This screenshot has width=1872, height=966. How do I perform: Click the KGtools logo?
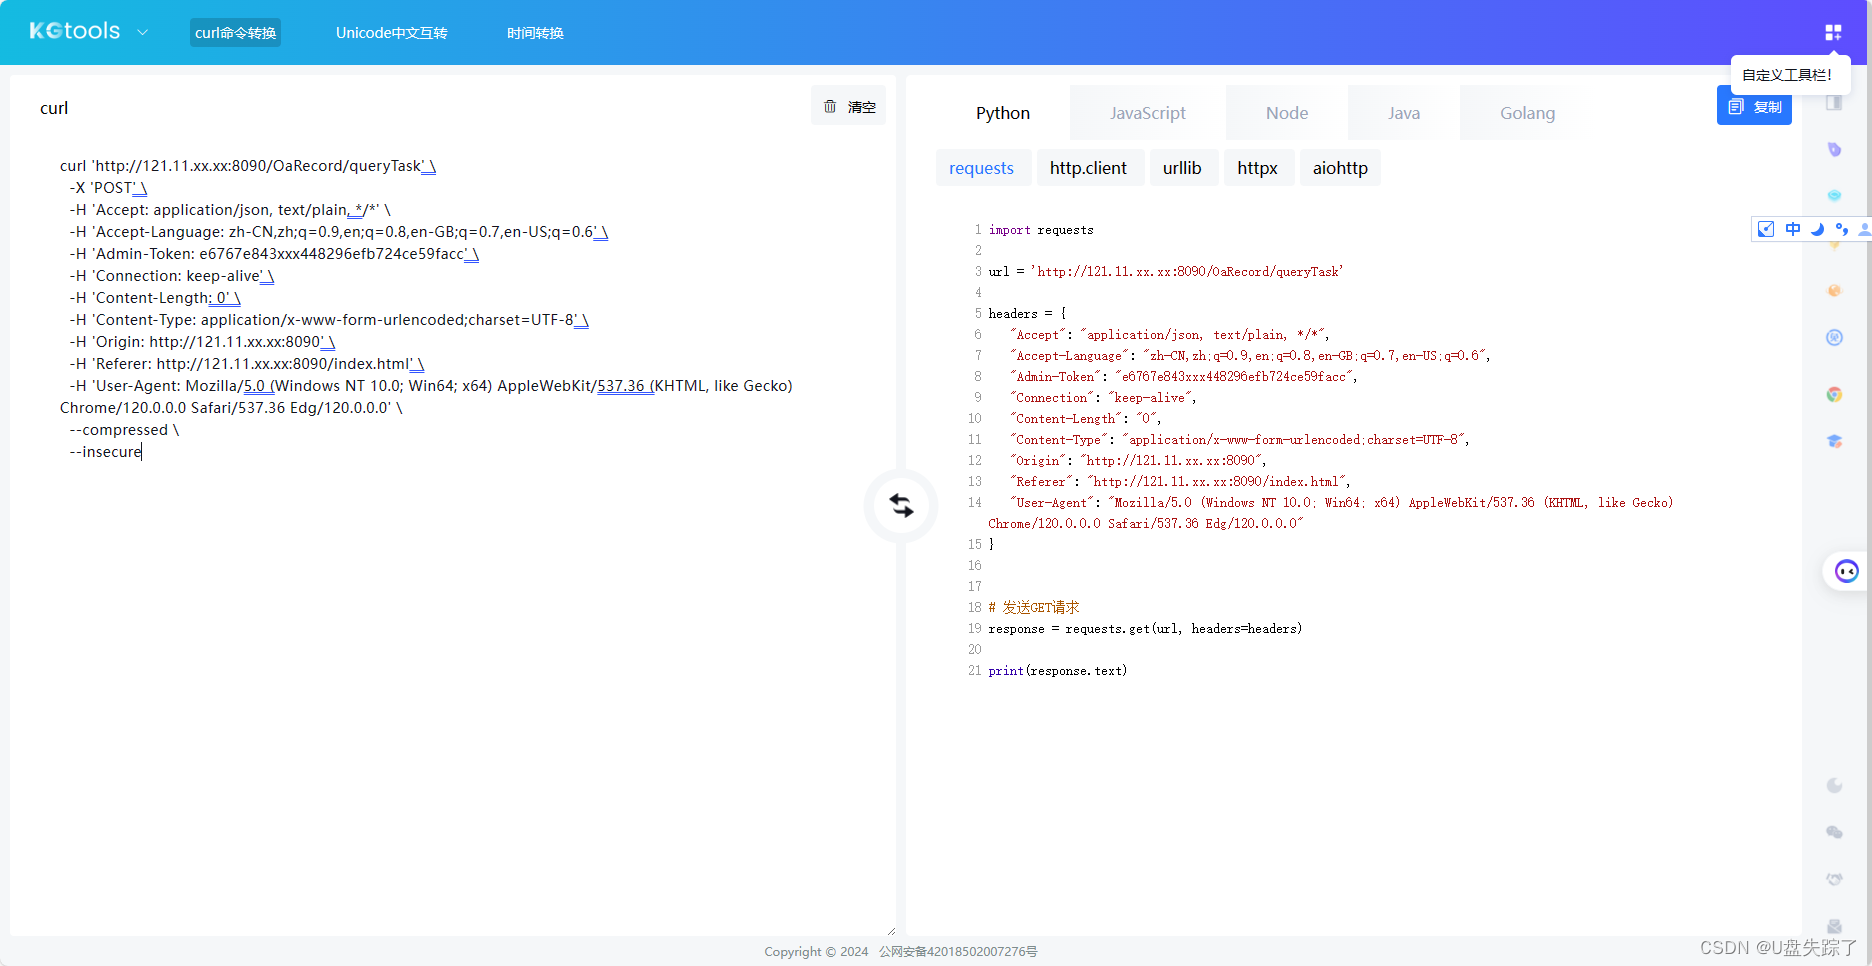(75, 31)
